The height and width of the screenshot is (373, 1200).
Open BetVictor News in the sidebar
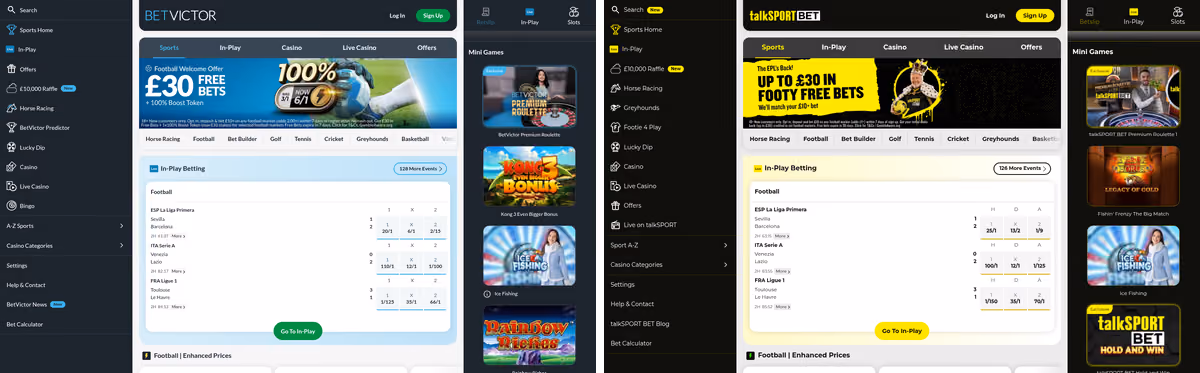click(27, 304)
